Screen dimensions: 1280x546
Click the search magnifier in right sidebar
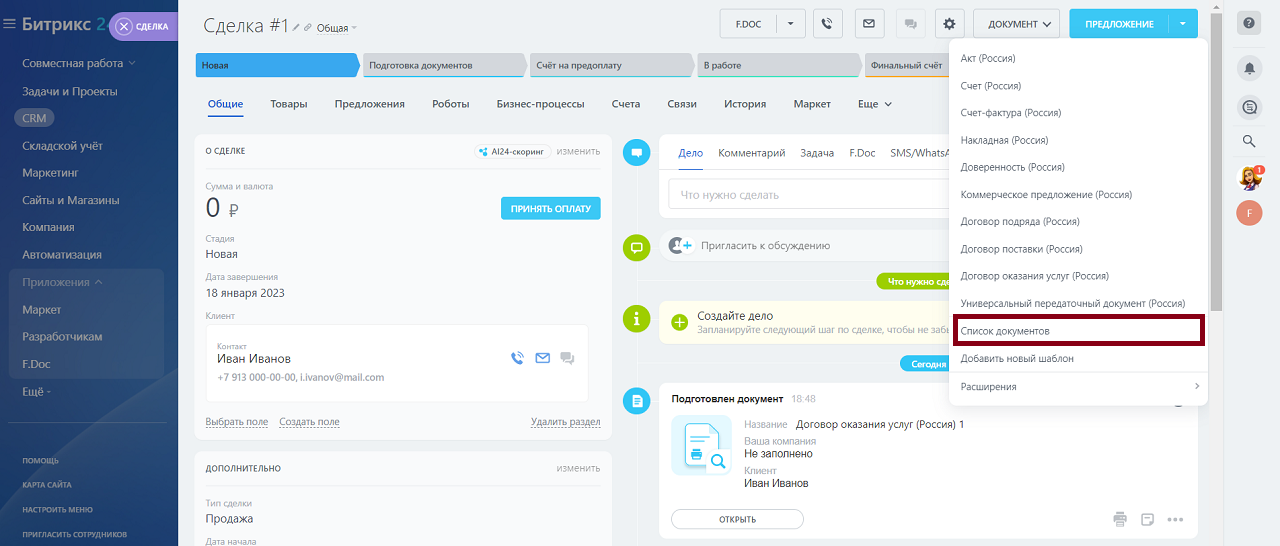click(x=1249, y=141)
